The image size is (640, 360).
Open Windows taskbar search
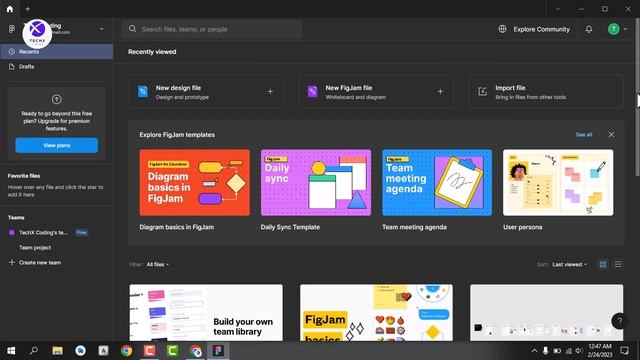(34, 351)
